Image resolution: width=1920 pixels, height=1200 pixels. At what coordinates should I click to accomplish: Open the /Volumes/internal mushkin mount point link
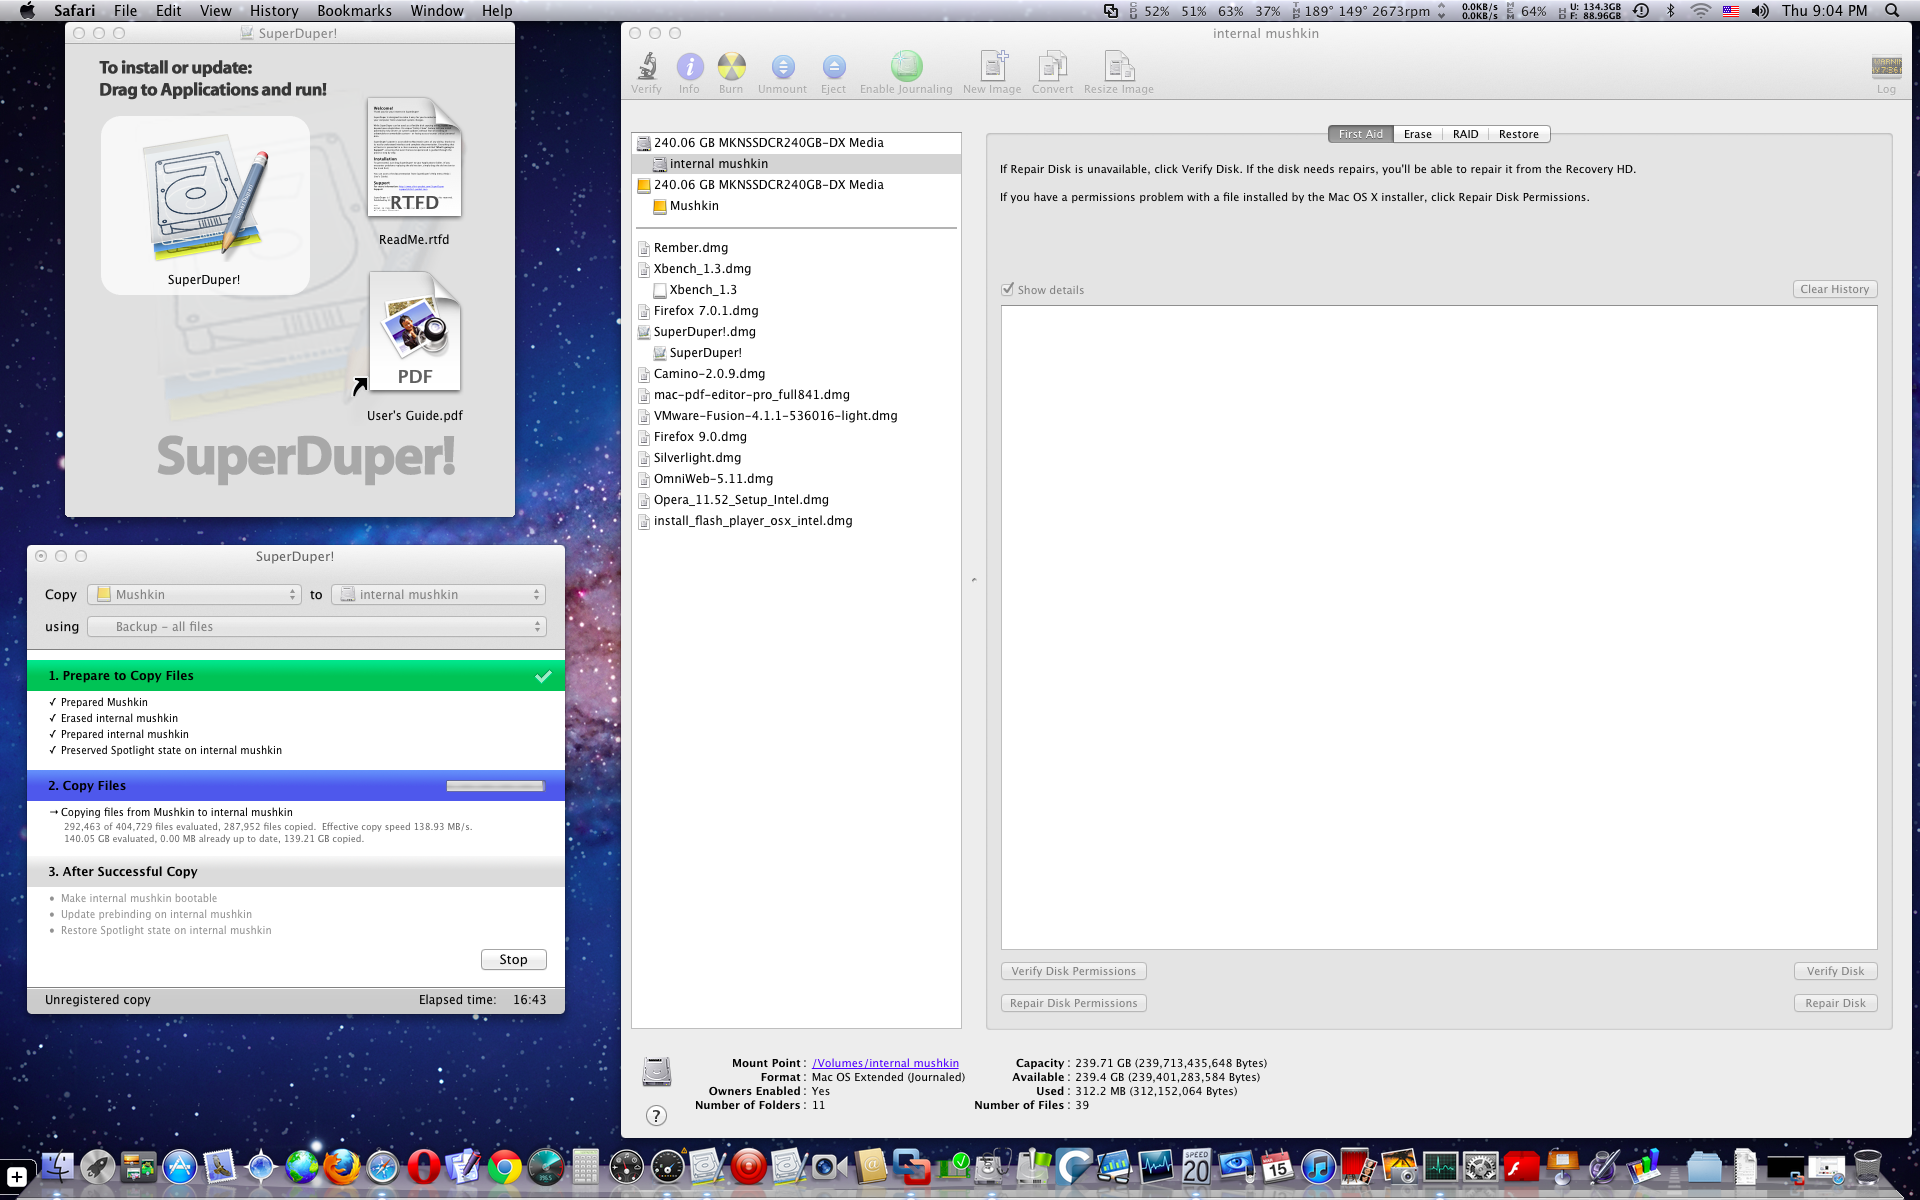click(x=885, y=1063)
